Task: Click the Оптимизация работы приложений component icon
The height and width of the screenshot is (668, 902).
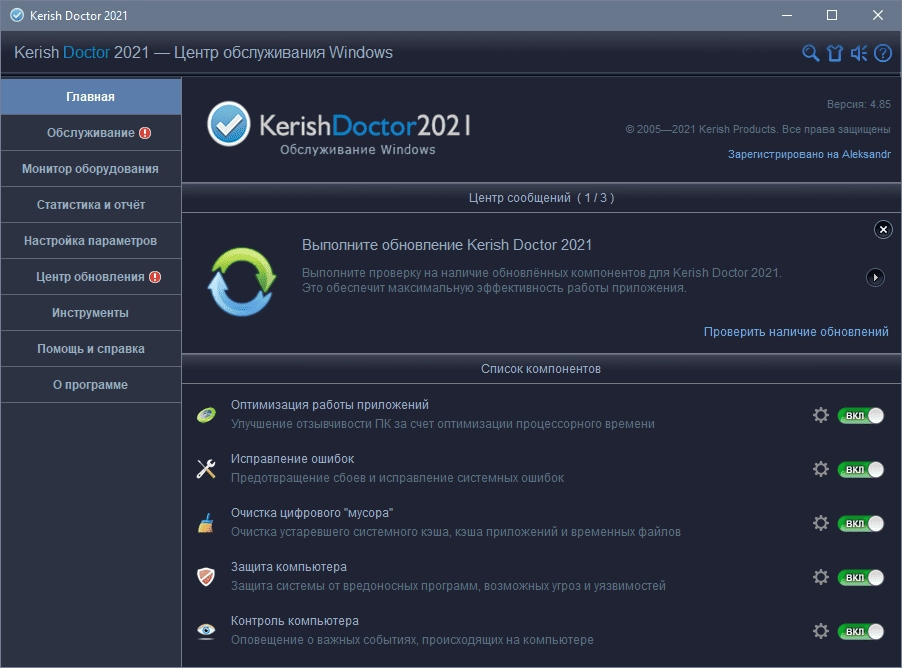Action: 206,414
